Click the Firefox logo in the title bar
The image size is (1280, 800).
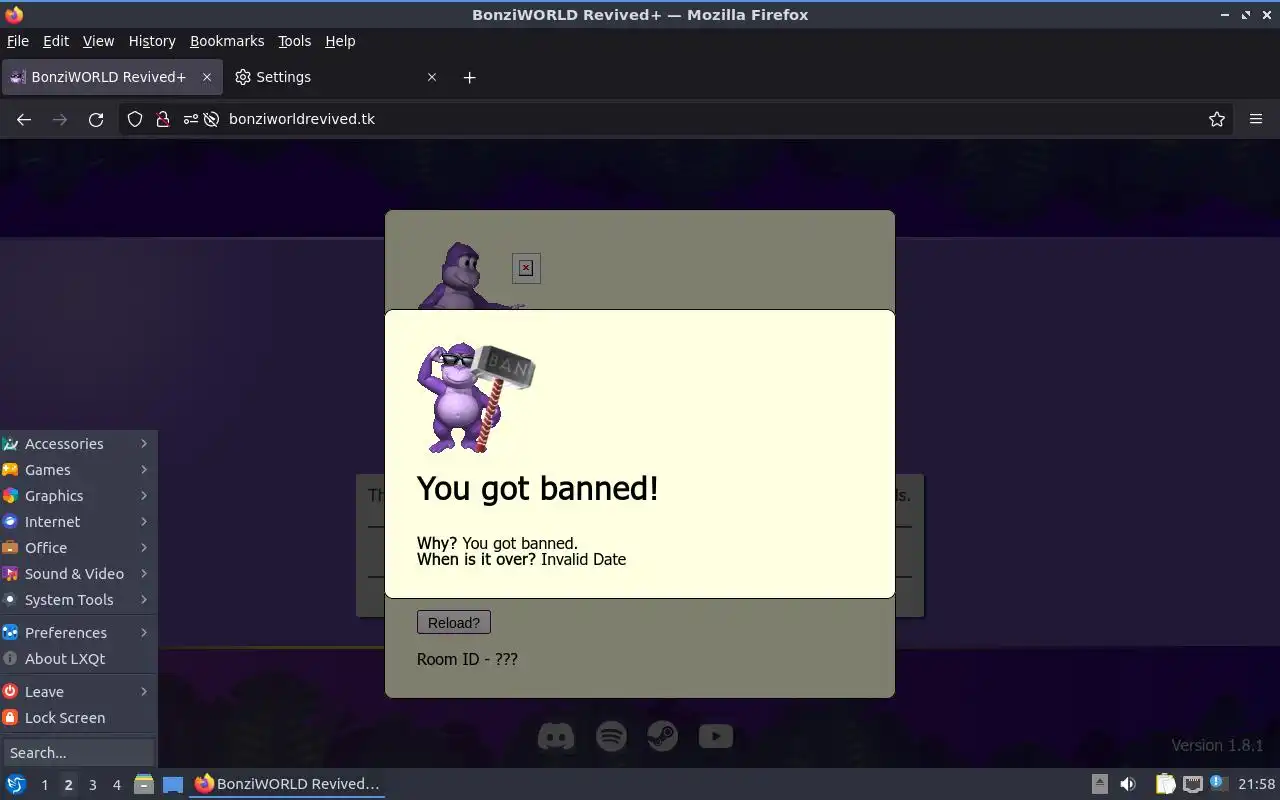(x=14, y=15)
